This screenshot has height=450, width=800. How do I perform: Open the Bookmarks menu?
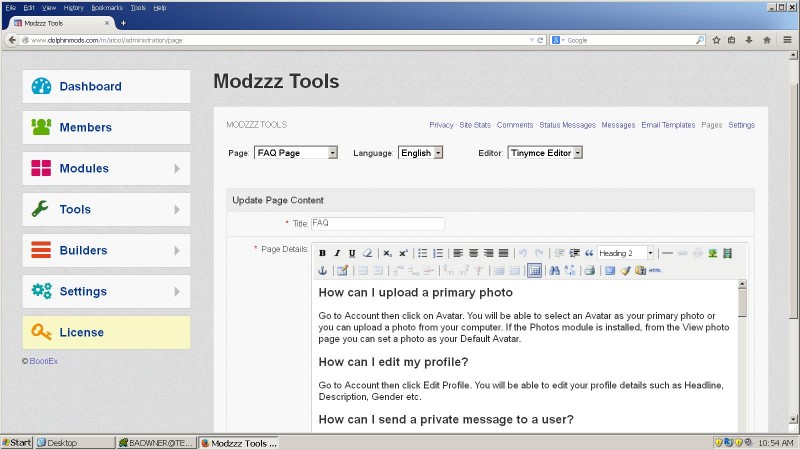click(x=107, y=8)
